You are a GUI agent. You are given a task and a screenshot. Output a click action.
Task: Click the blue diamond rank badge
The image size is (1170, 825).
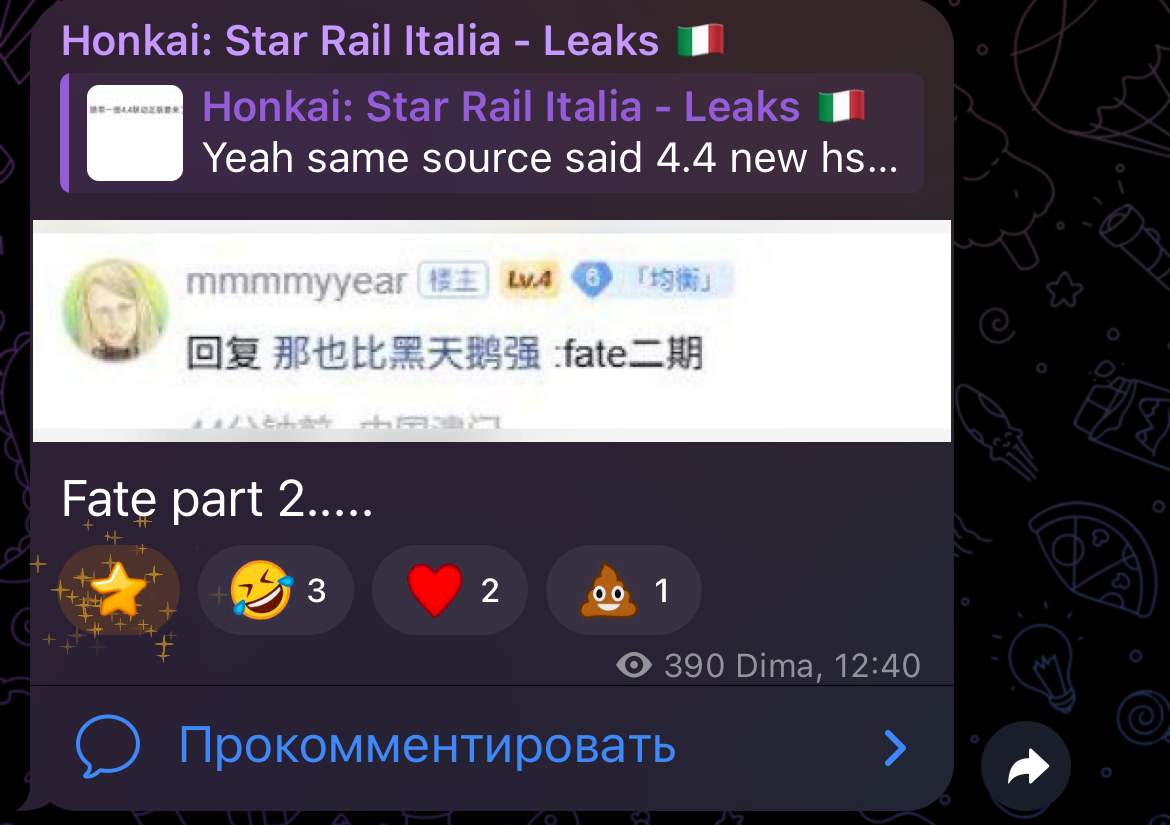pos(592,280)
